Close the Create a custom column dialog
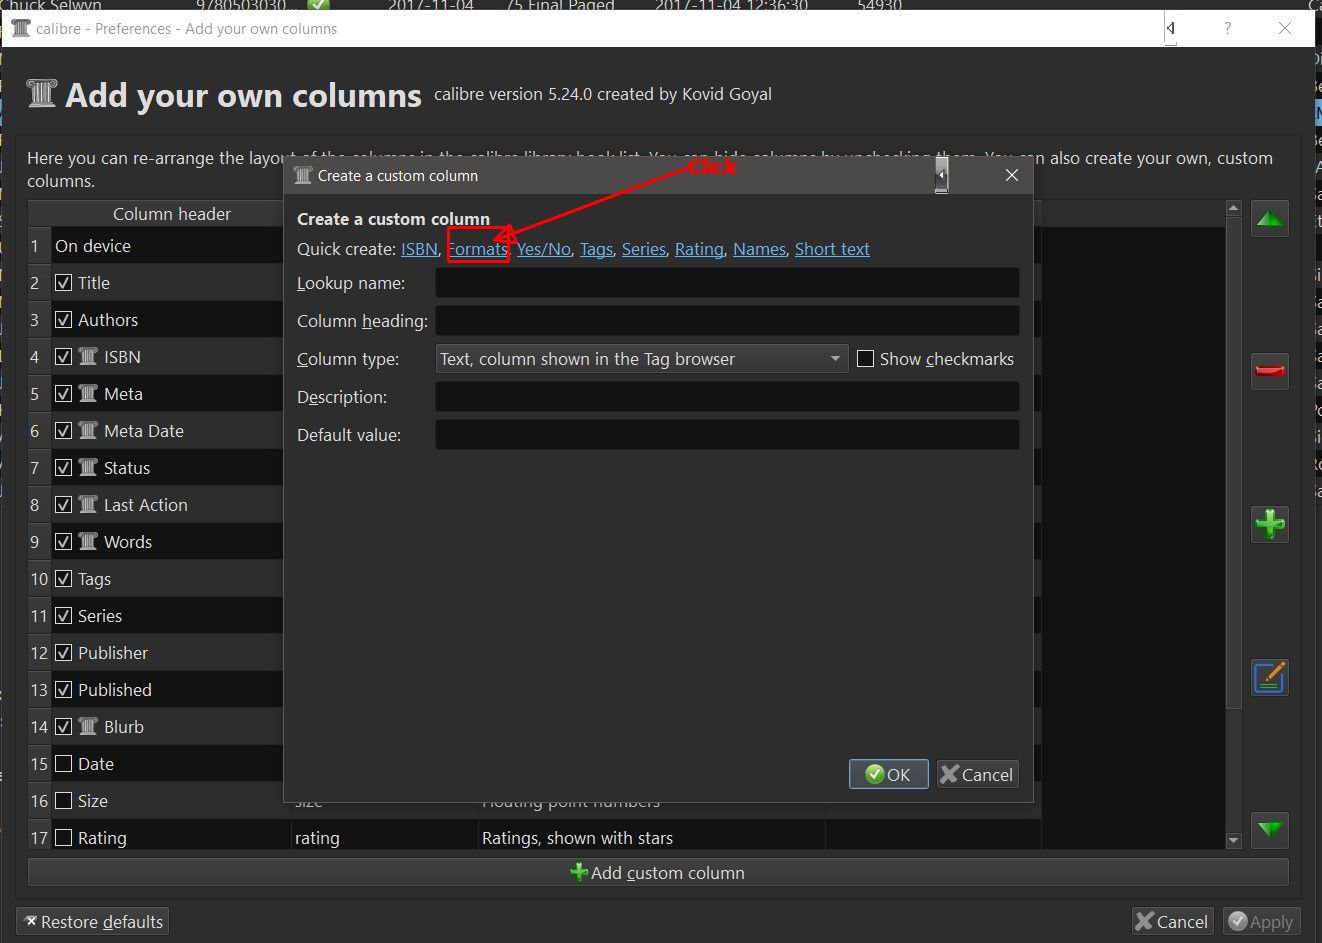The height and width of the screenshot is (943, 1322). (1012, 175)
